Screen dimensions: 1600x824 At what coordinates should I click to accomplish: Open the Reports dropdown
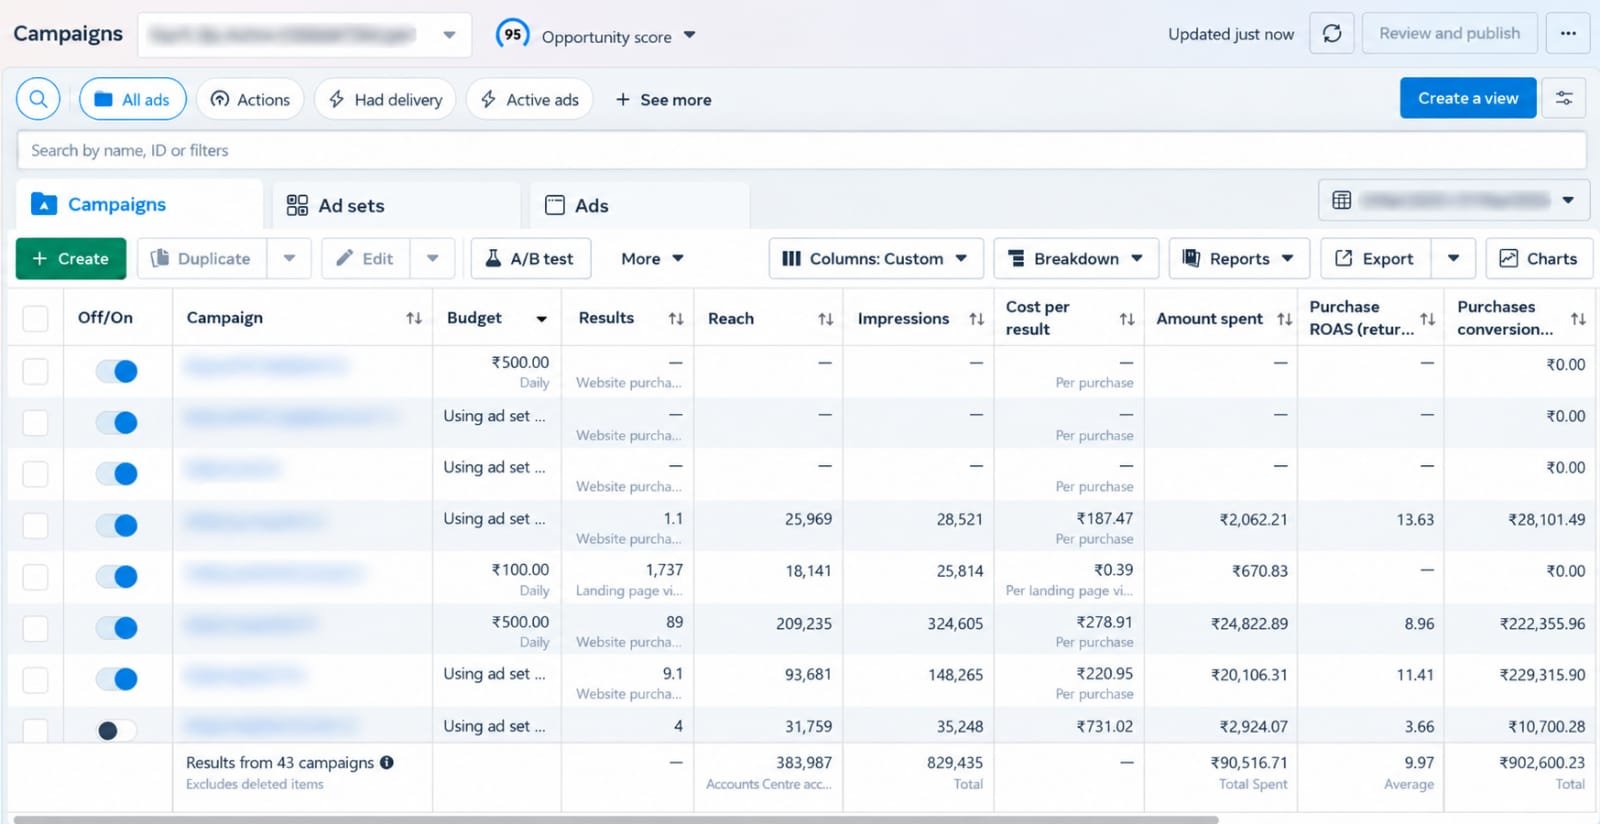pyautogui.click(x=1239, y=258)
